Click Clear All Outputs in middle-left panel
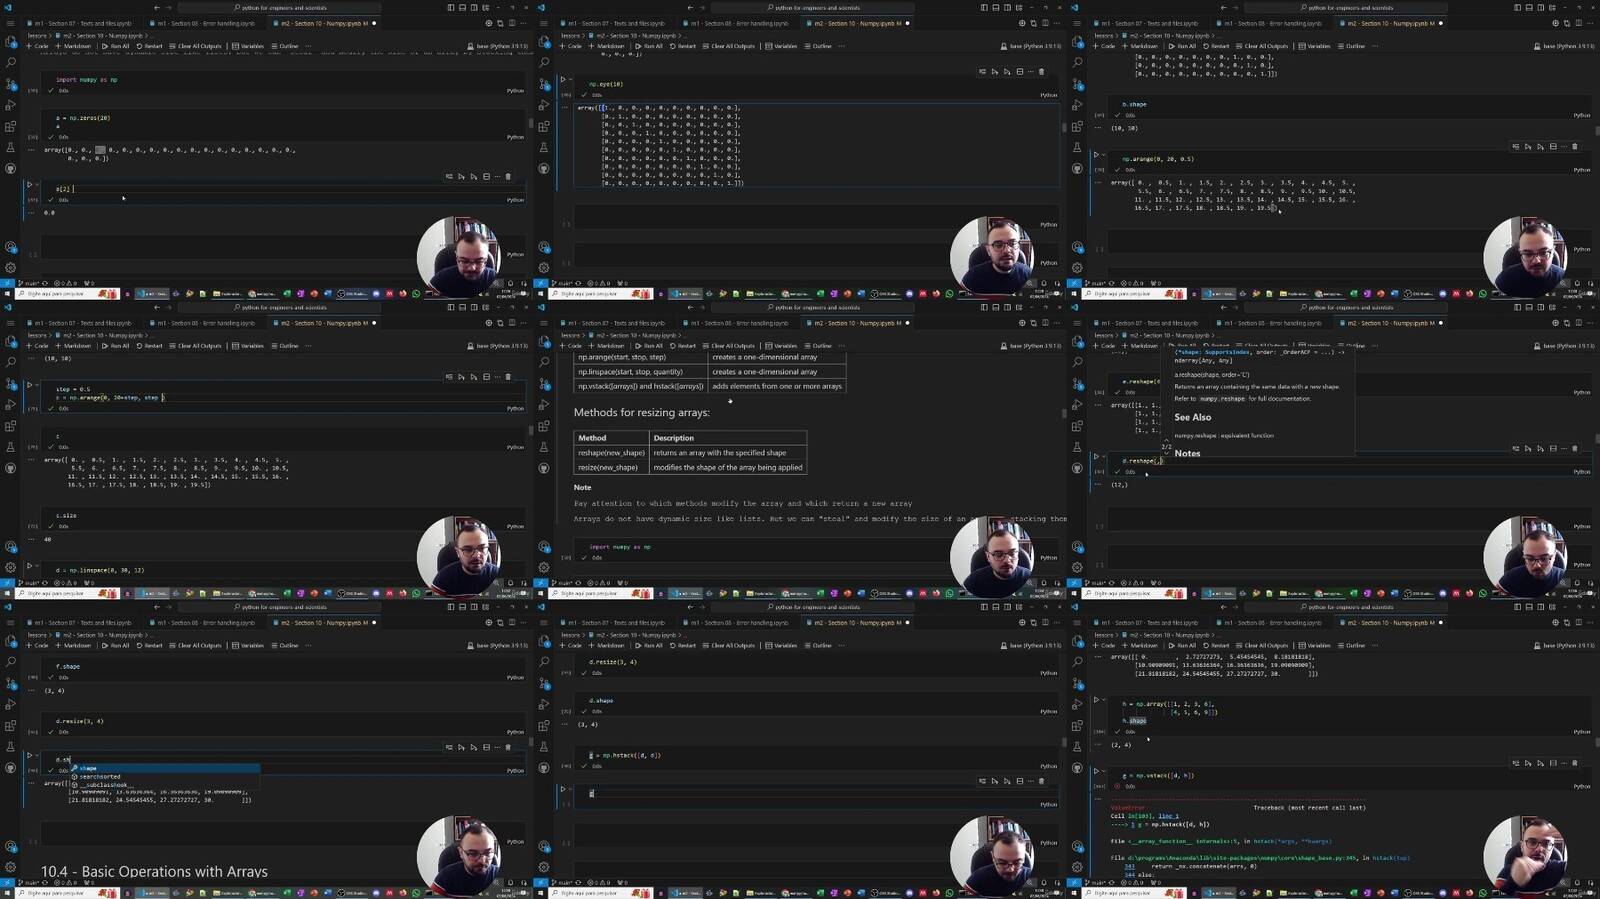Screen dimensions: 1600x899 click(197, 346)
